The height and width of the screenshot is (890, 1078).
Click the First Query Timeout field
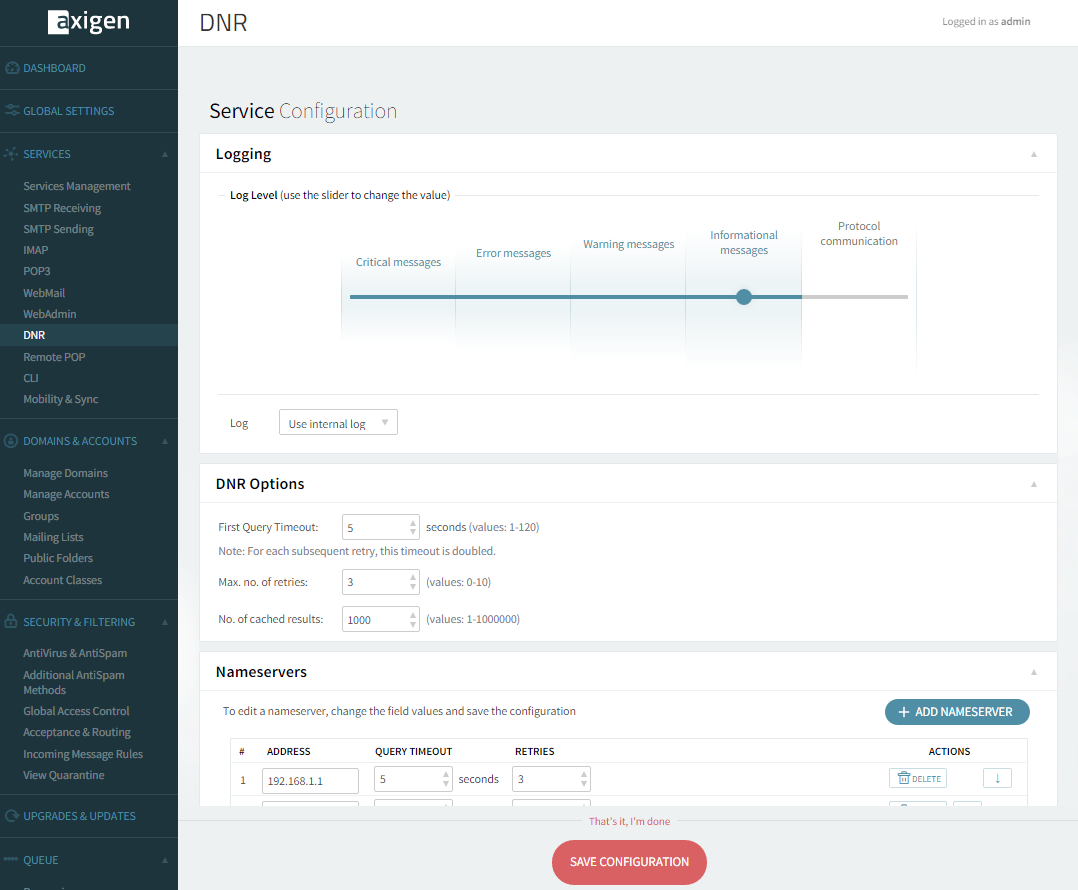[375, 527]
